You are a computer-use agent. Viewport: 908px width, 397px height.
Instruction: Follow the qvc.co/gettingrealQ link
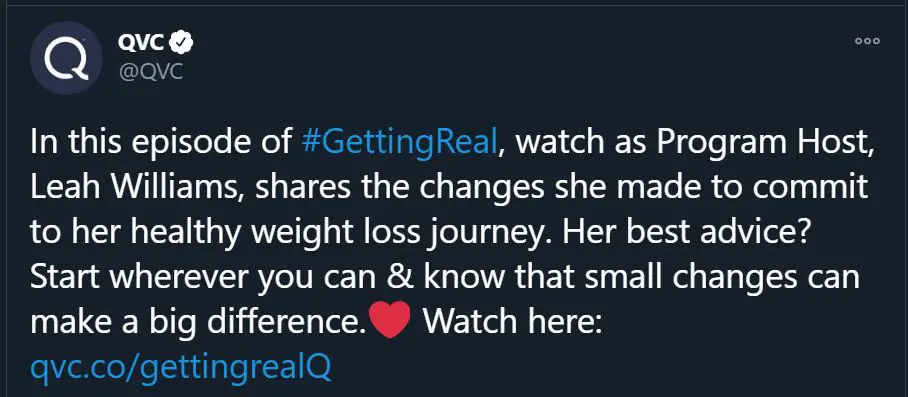181,366
